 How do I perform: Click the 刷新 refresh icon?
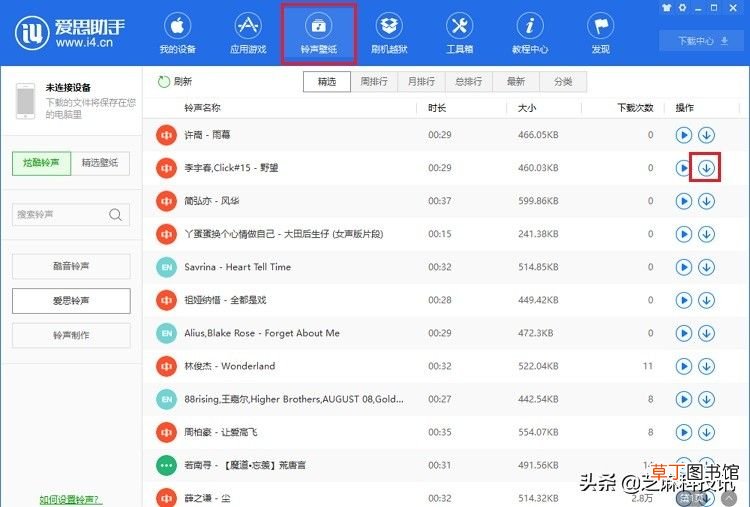tap(164, 82)
